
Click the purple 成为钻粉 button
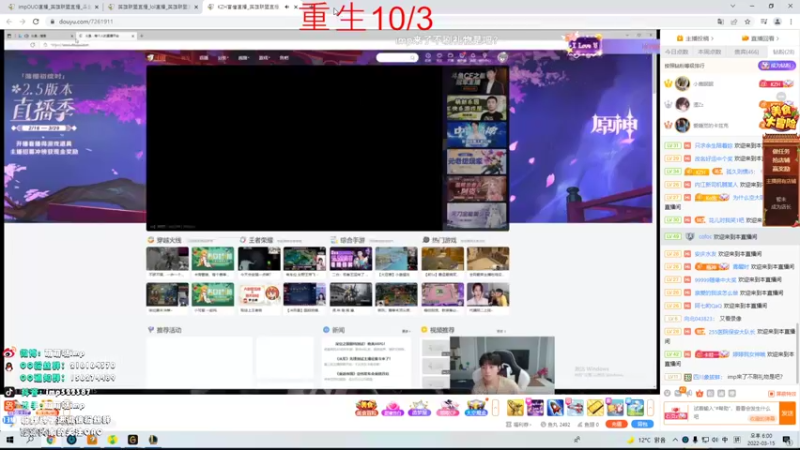[777, 65]
